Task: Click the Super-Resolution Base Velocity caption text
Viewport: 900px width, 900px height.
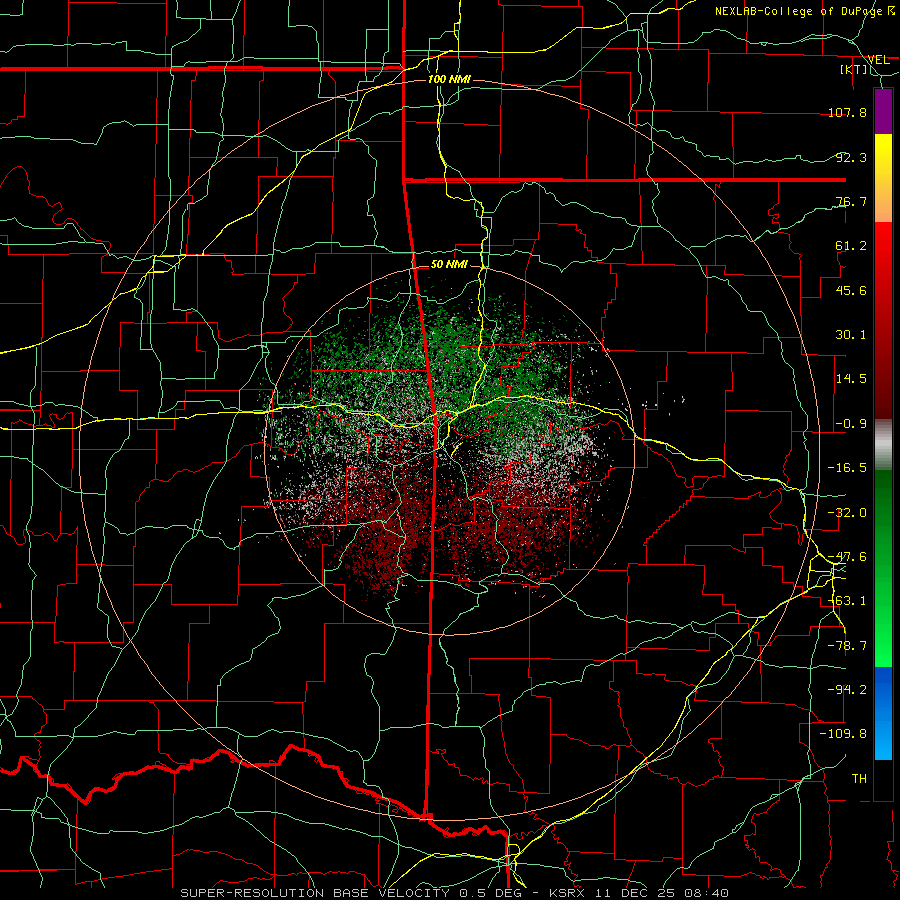Action: 455,893
